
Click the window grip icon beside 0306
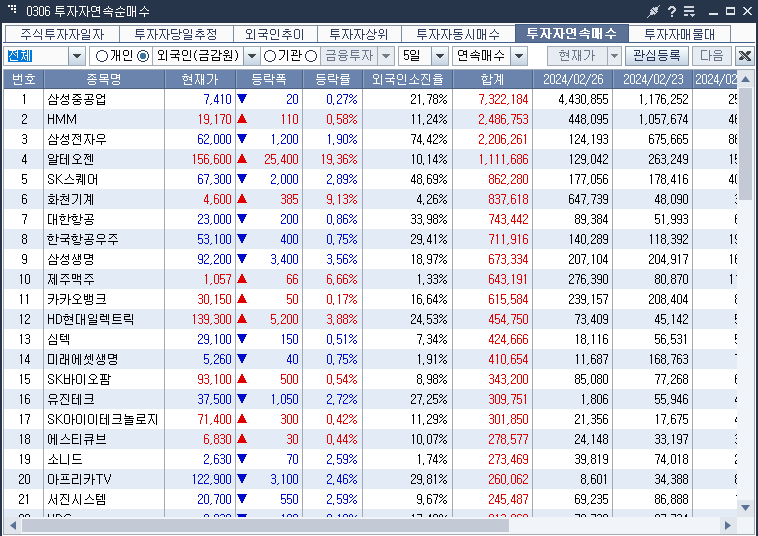tap(13, 9)
